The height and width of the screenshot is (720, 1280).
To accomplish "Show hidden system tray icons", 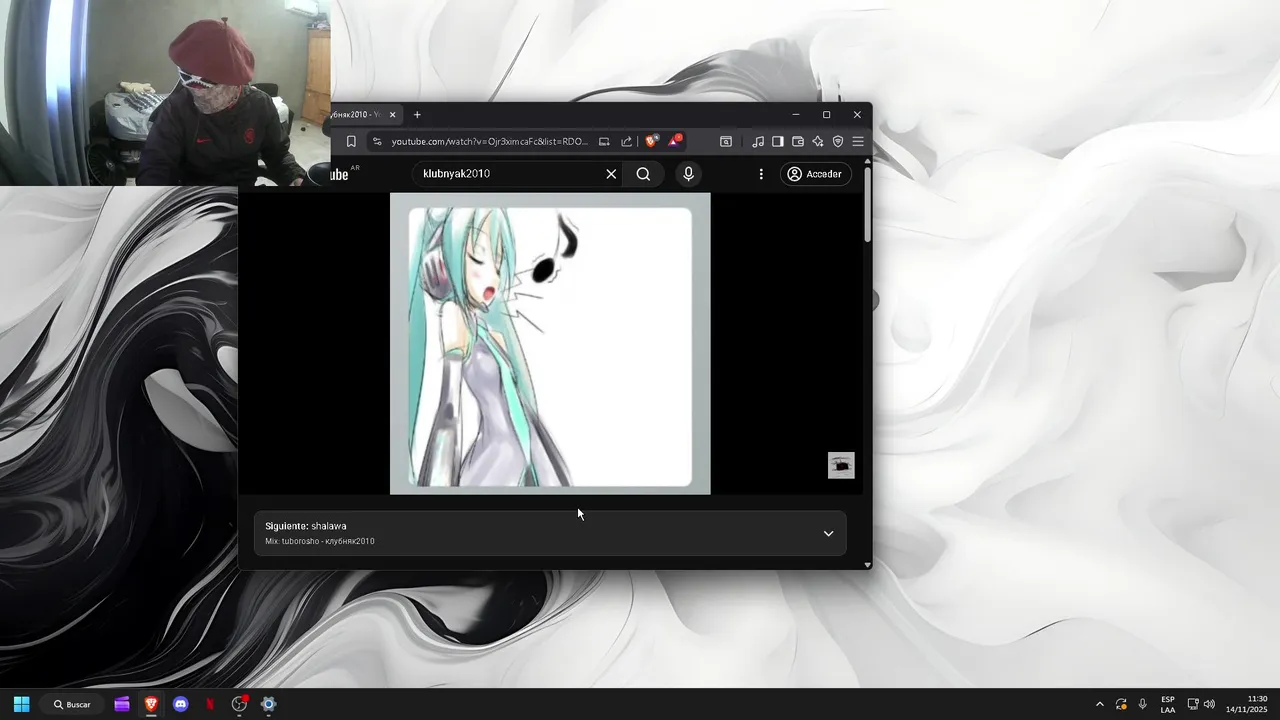I will click(1100, 704).
